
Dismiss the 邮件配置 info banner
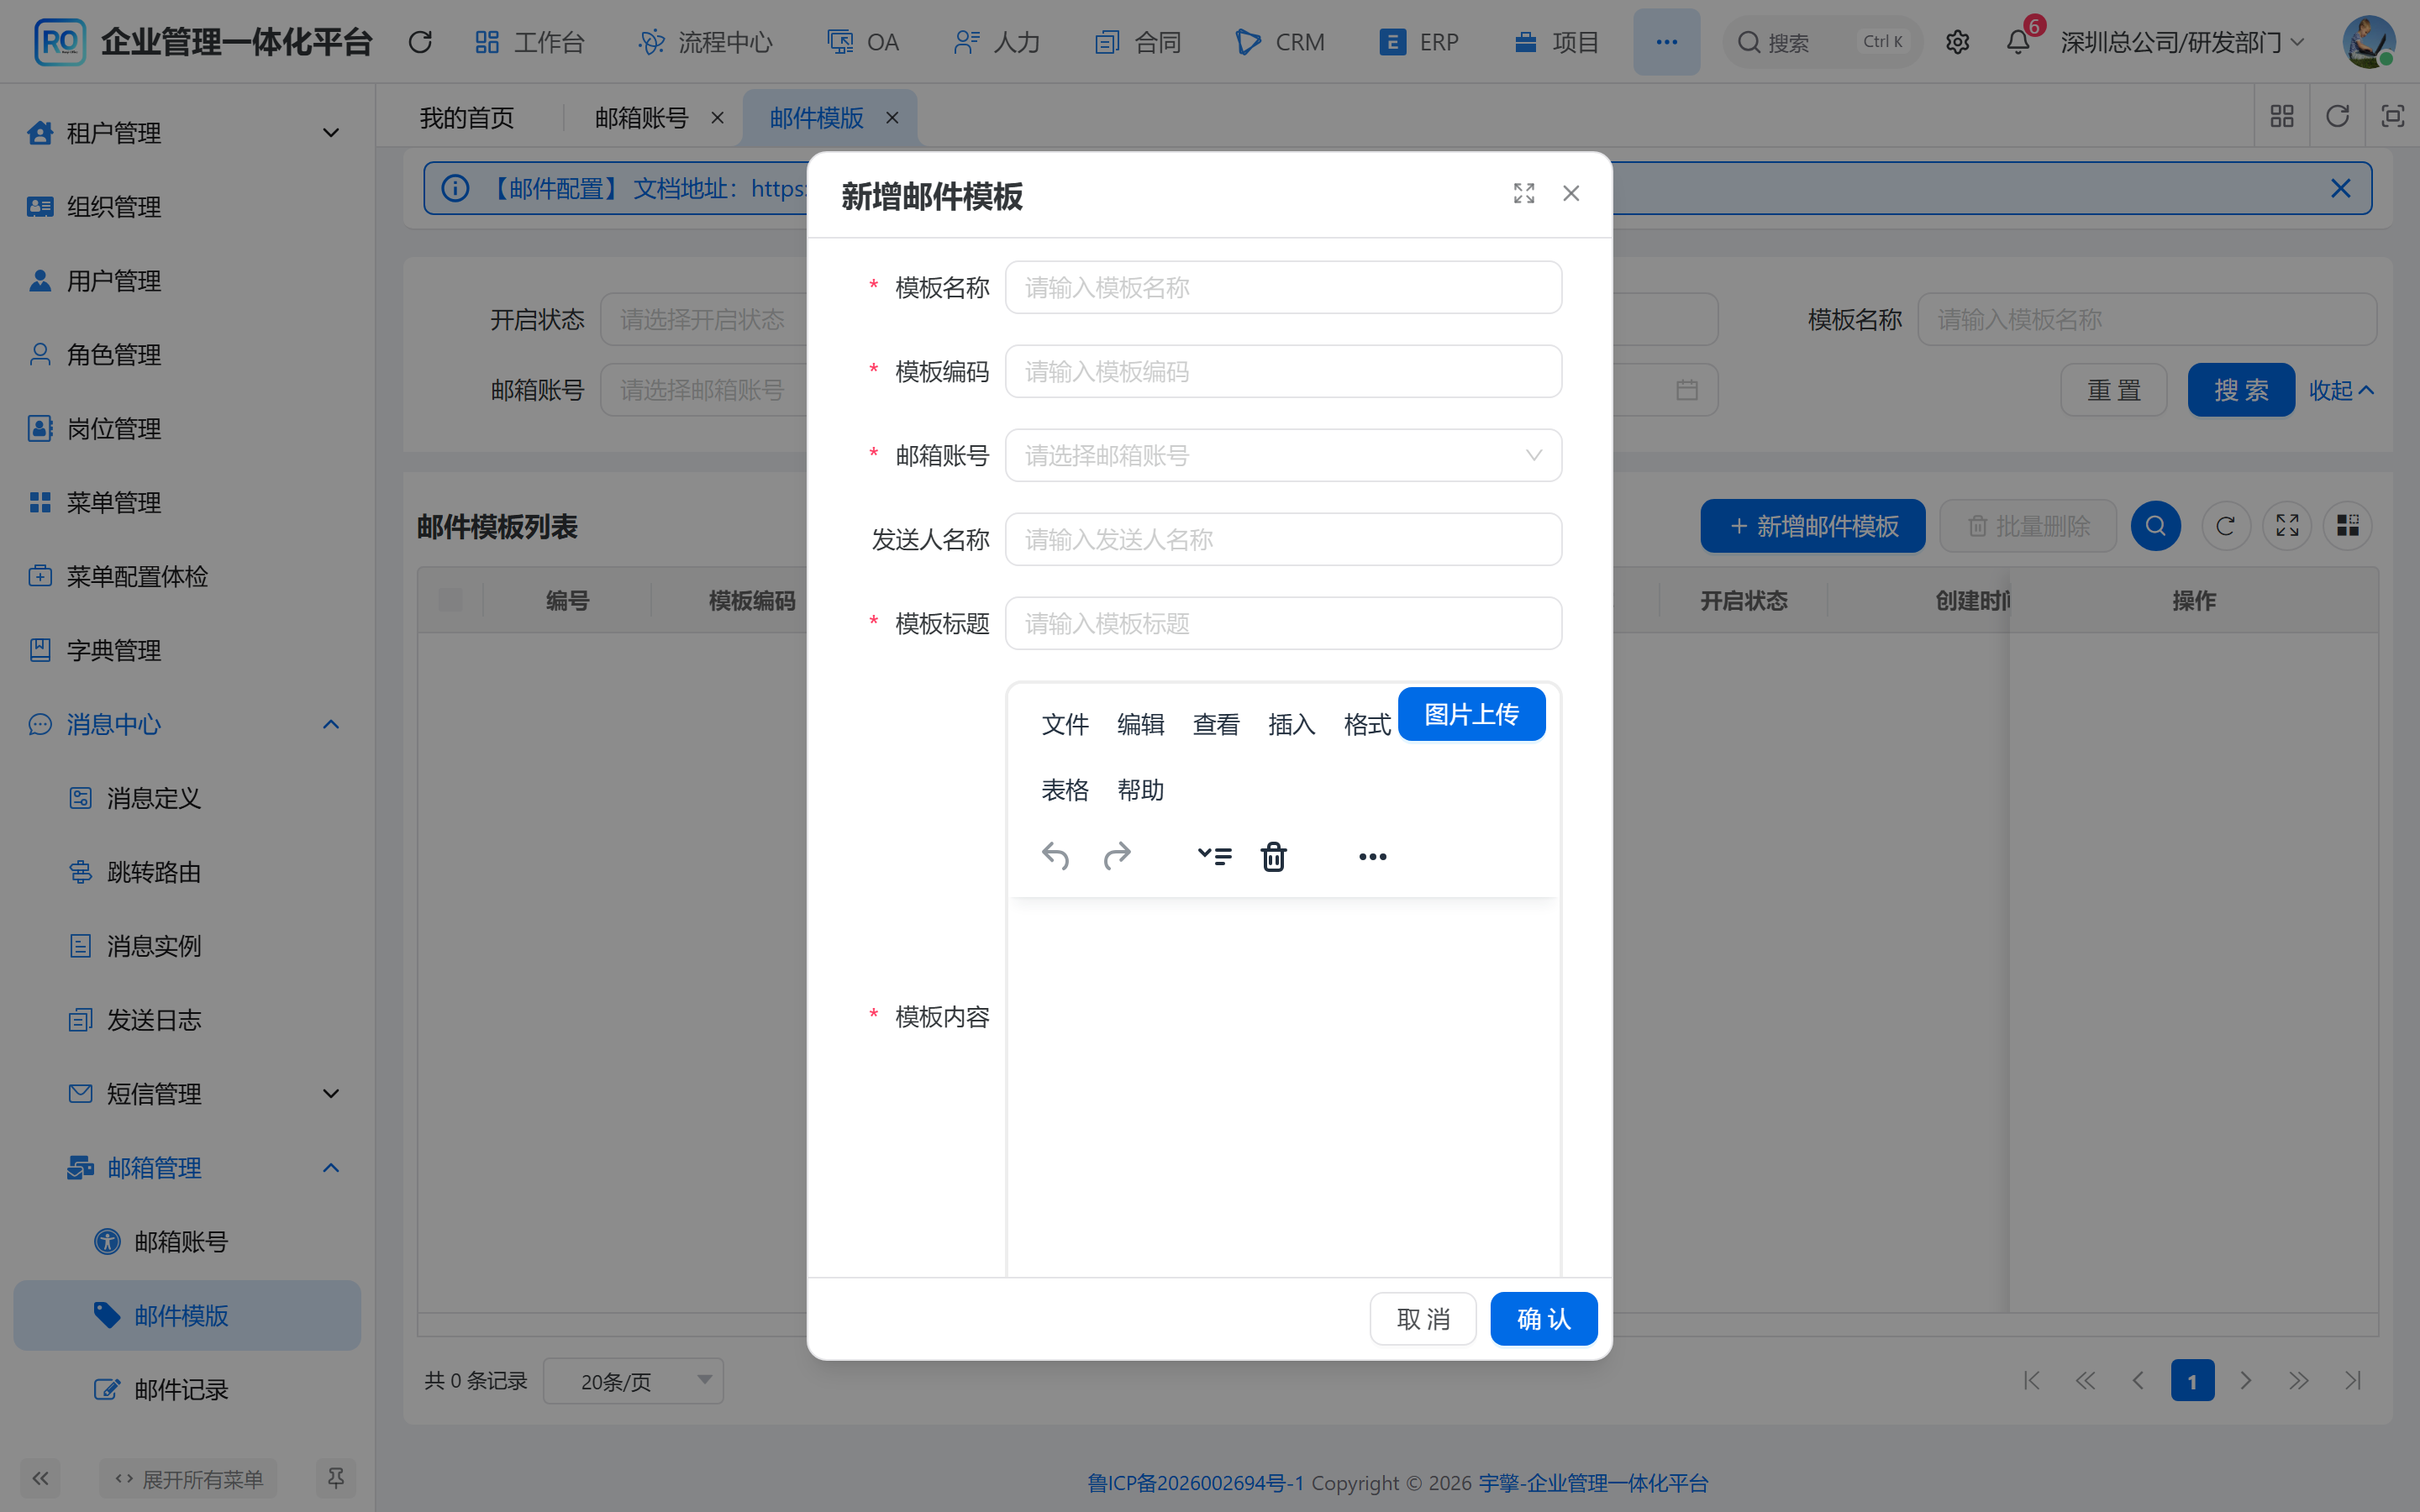click(2340, 188)
